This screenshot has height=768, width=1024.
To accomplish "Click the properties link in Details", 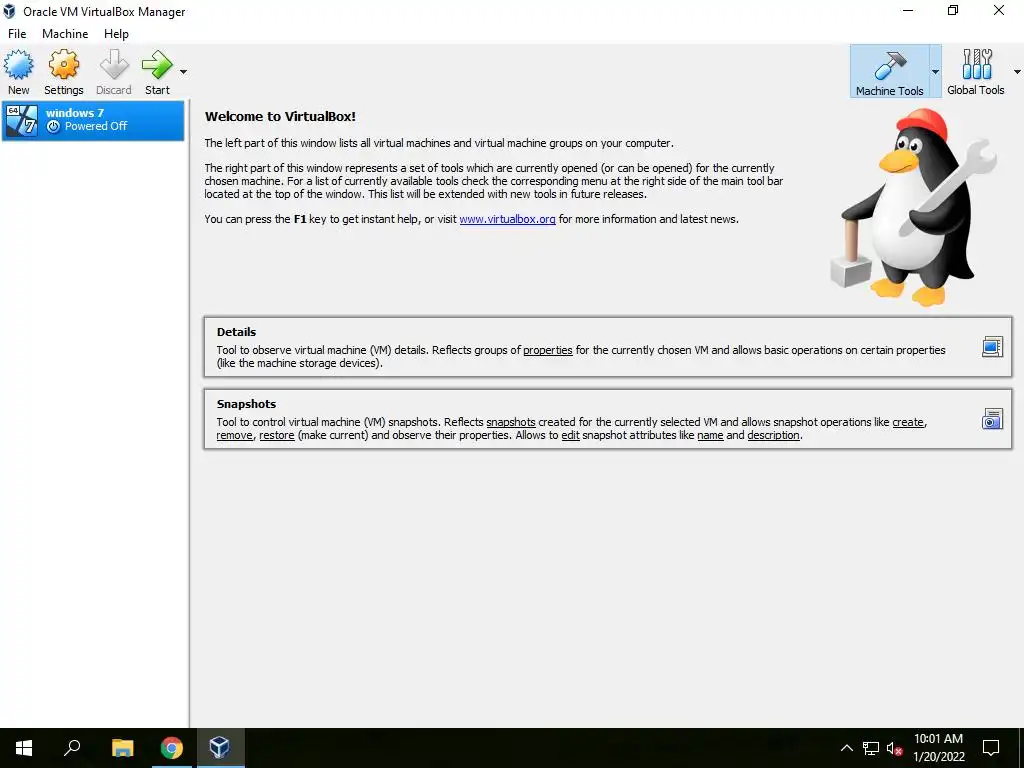I will coord(547,350).
